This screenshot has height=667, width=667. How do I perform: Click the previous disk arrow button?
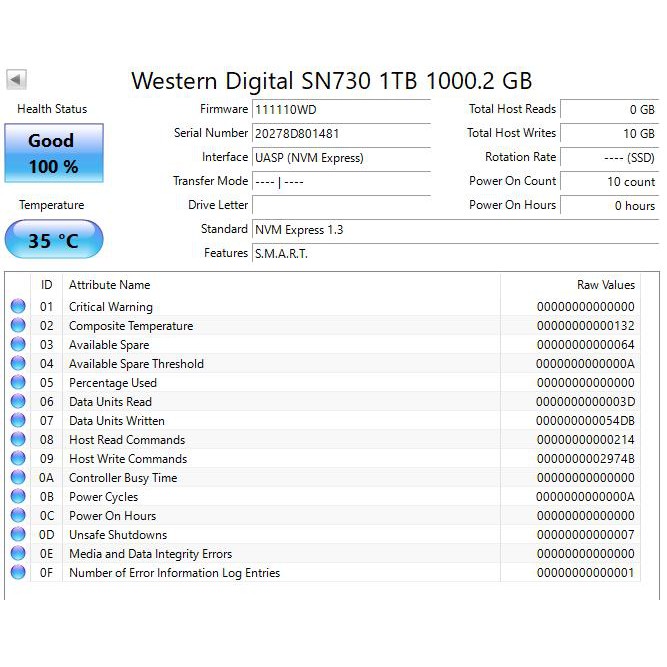pos(17,80)
